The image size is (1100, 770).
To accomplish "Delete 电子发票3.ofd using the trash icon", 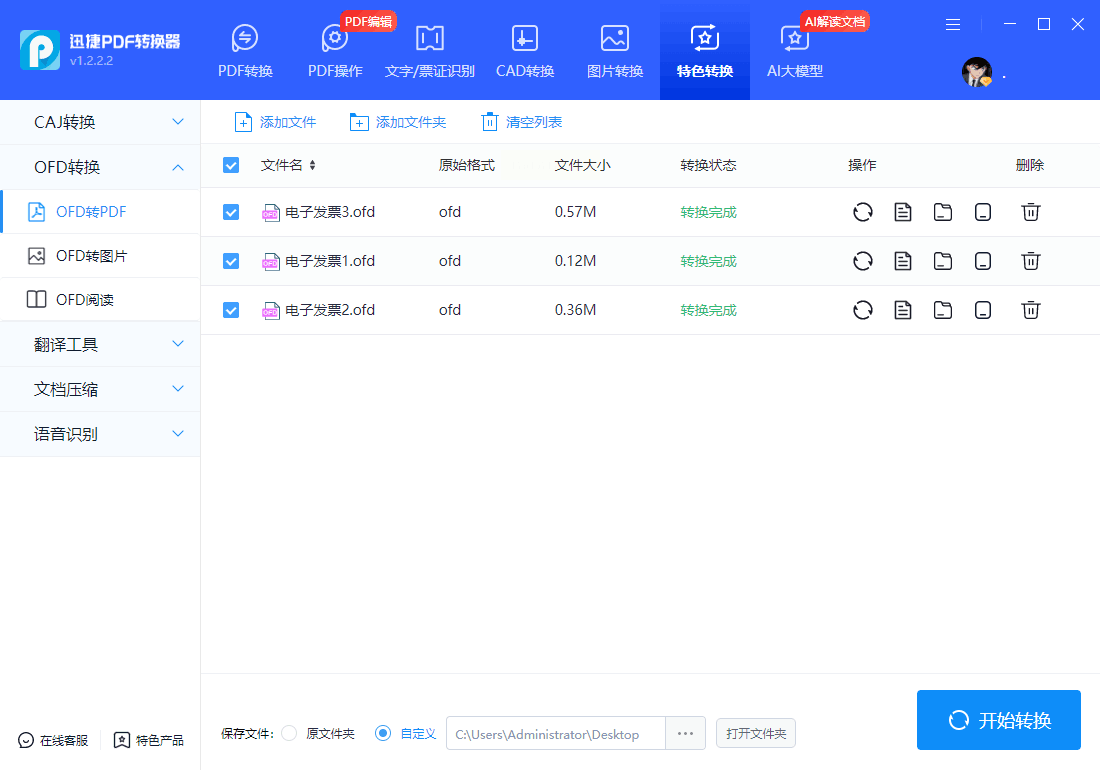I will pyautogui.click(x=1031, y=212).
